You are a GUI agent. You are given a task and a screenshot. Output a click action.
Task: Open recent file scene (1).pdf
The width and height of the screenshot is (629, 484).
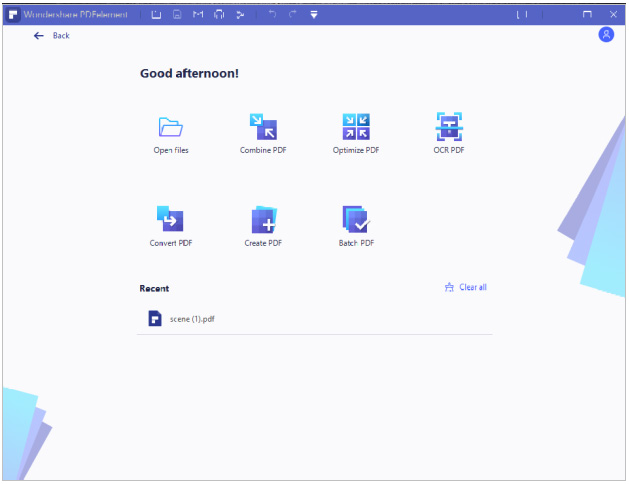[x=314, y=319]
